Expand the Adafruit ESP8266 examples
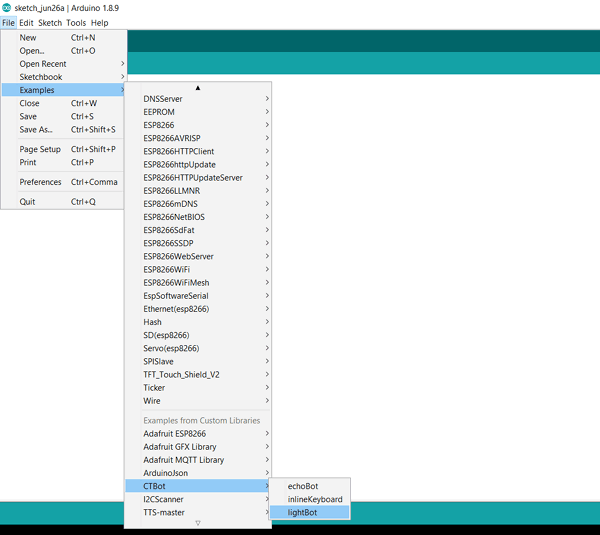 (198, 433)
